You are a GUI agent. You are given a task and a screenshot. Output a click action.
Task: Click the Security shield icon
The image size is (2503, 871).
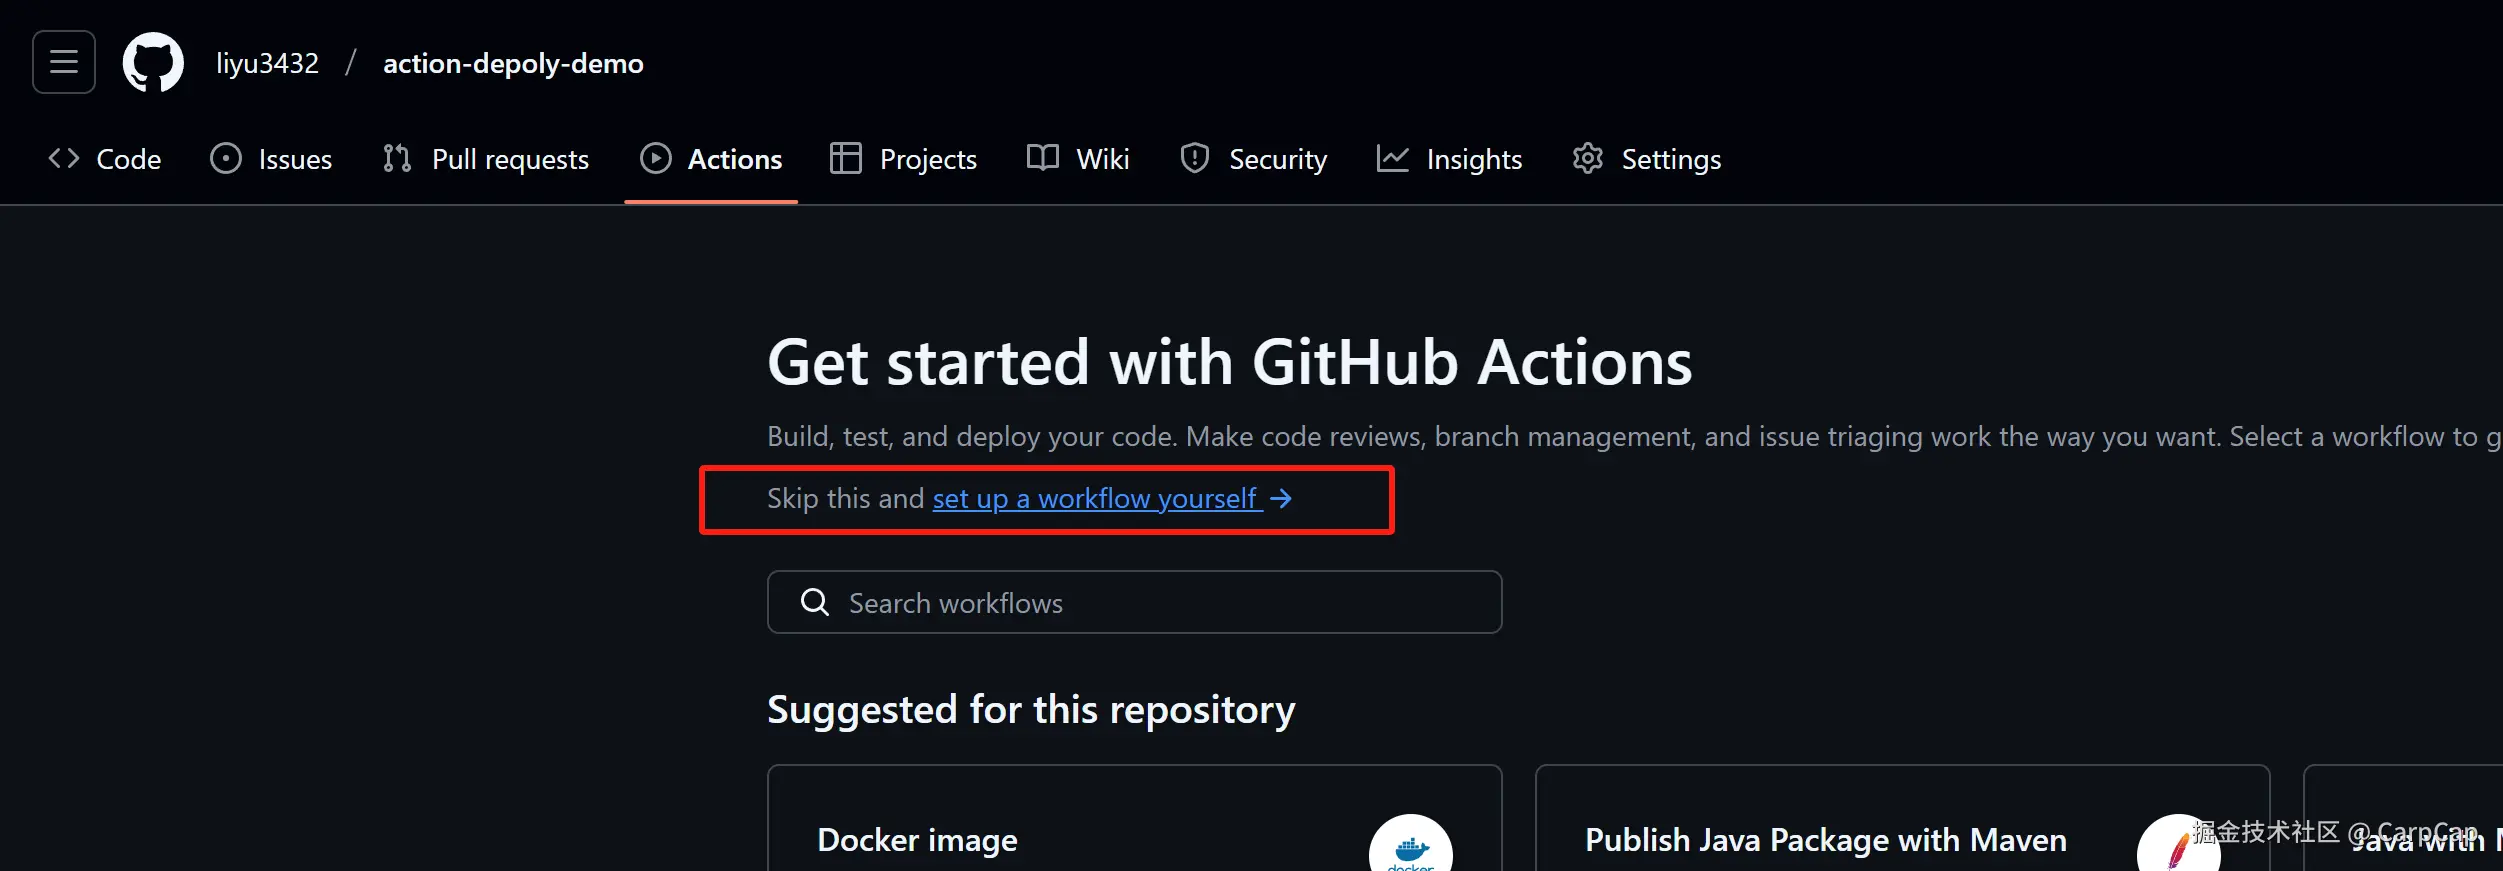(x=1194, y=159)
